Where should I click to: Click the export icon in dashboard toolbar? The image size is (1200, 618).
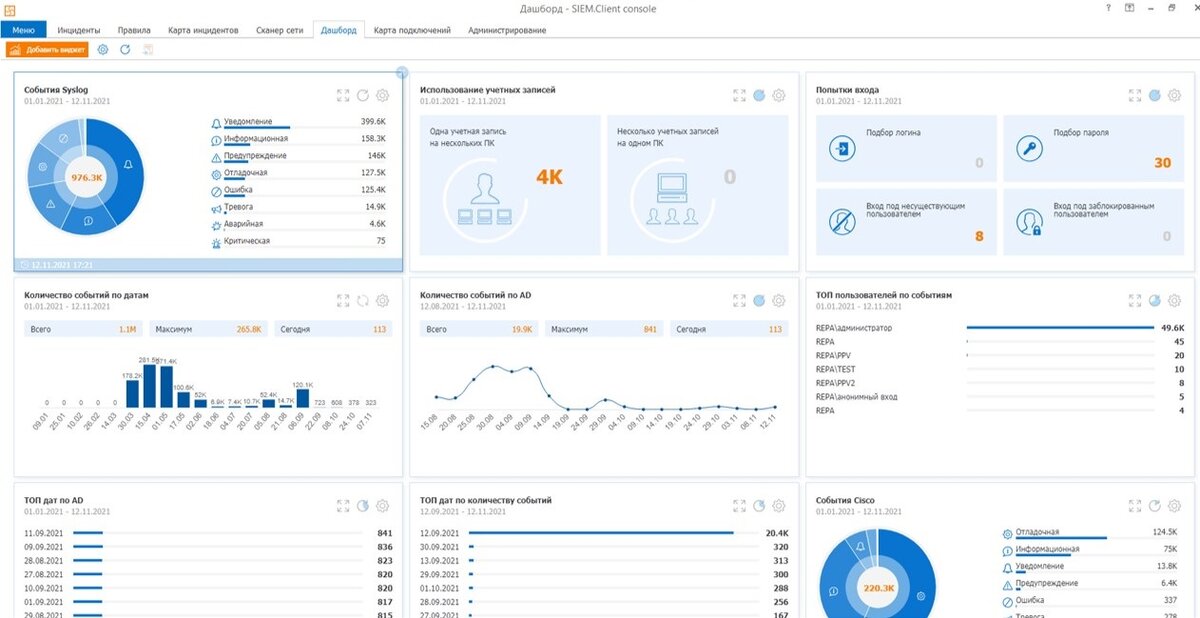tap(148, 49)
